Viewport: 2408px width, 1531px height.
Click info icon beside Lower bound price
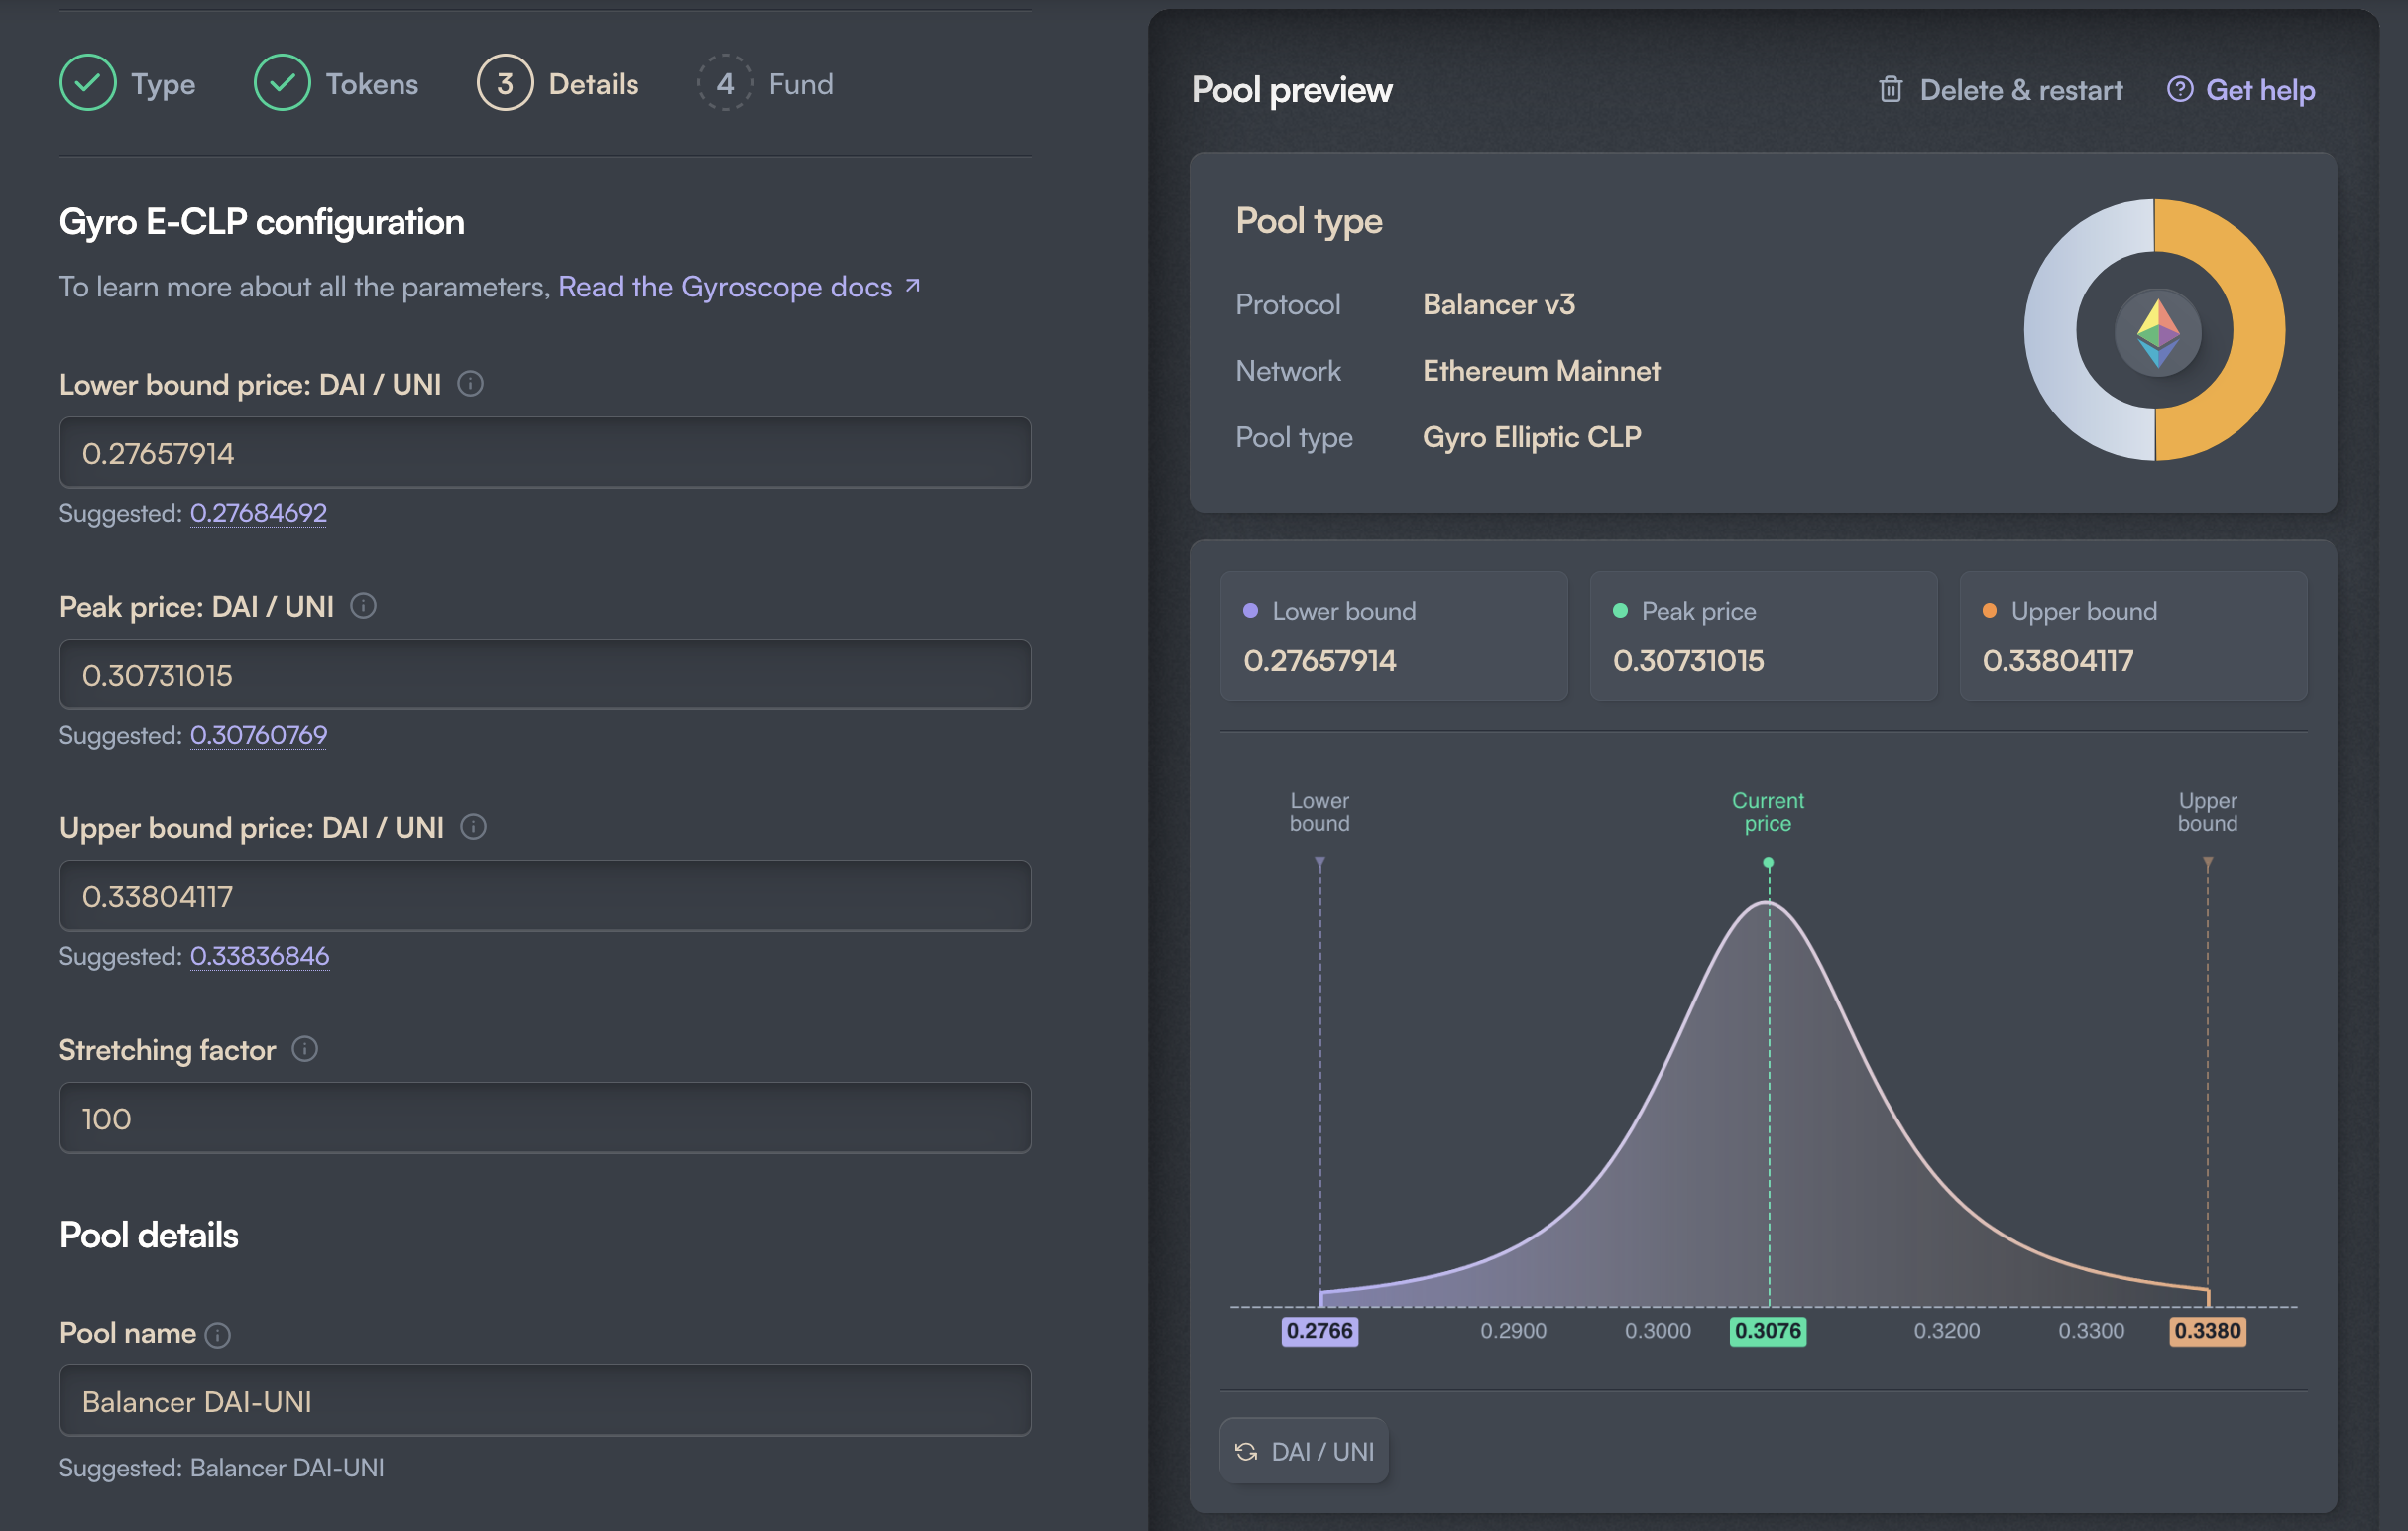pyautogui.click(x=470, y=384)
